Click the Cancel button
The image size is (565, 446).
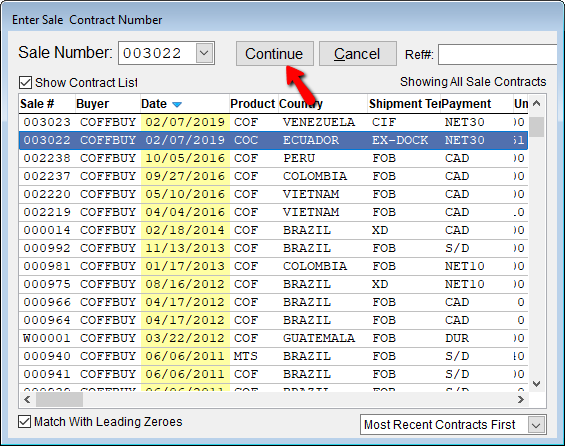357,54
